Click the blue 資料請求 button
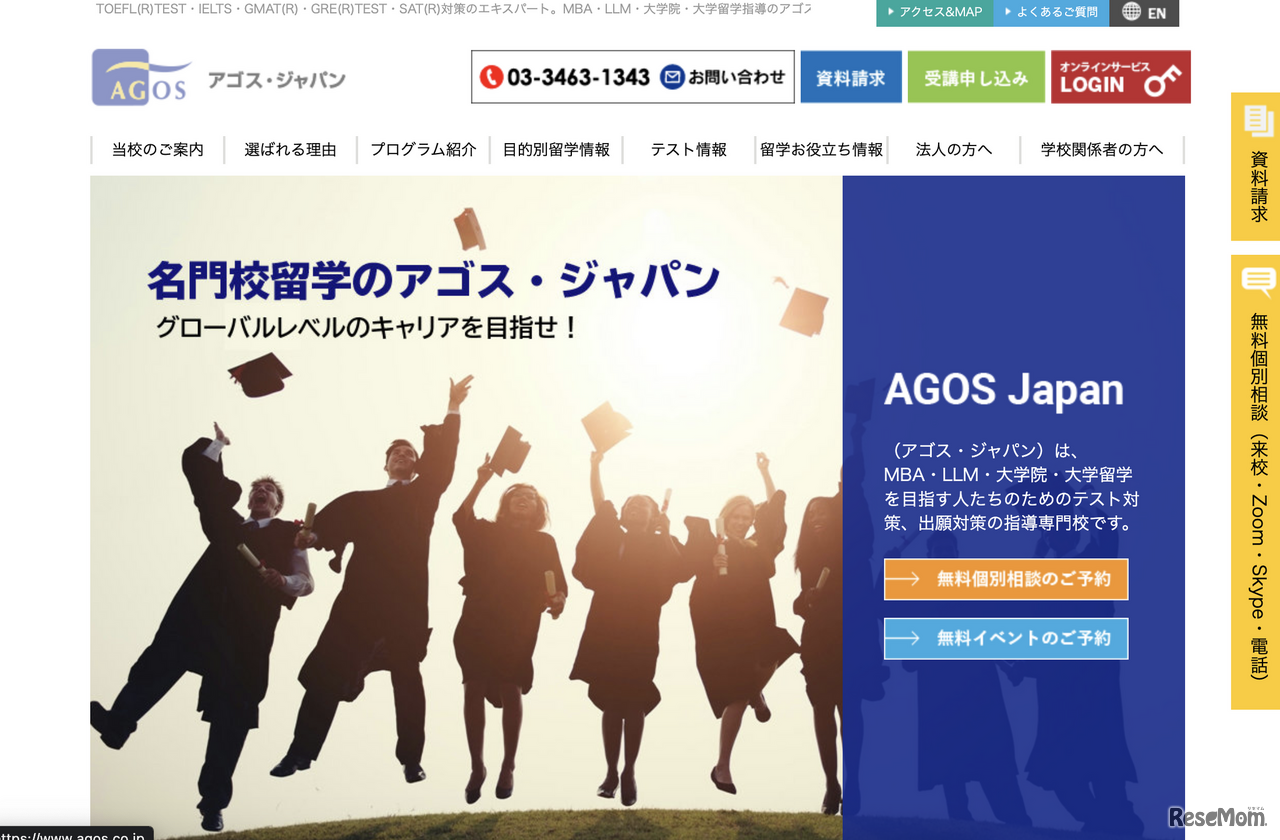The width and height of the screenshot is (1280, 840). (x=850, y=76)
